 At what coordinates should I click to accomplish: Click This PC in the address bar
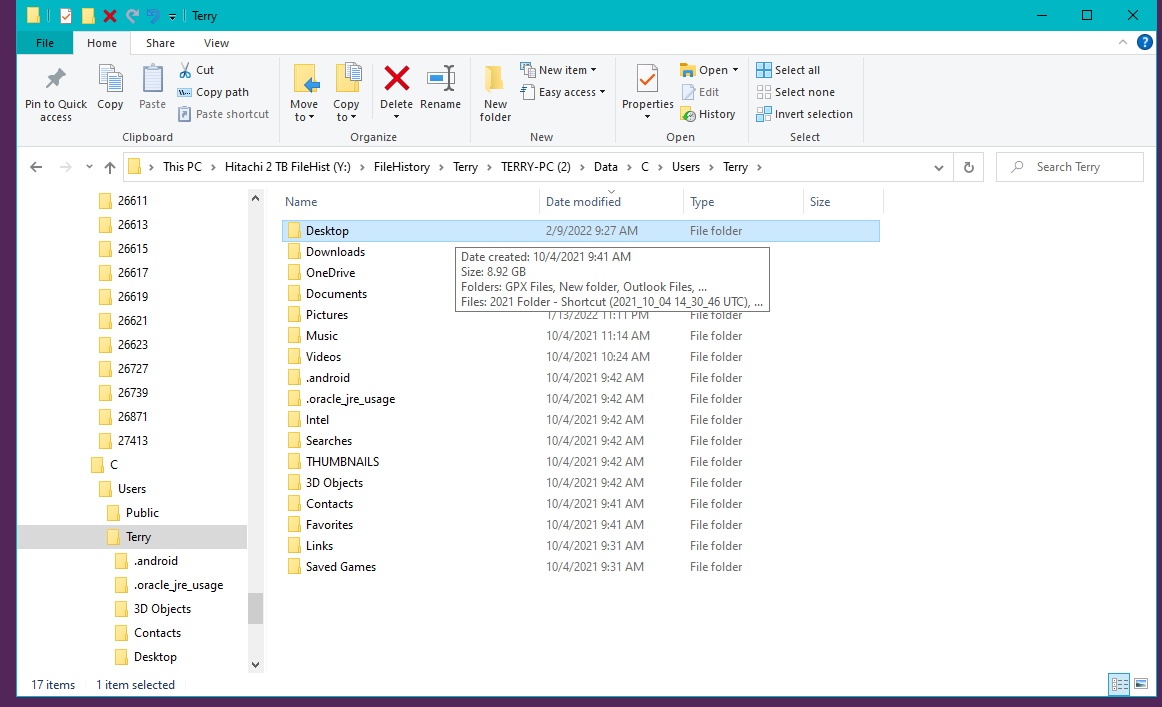[x=182, y=167]
